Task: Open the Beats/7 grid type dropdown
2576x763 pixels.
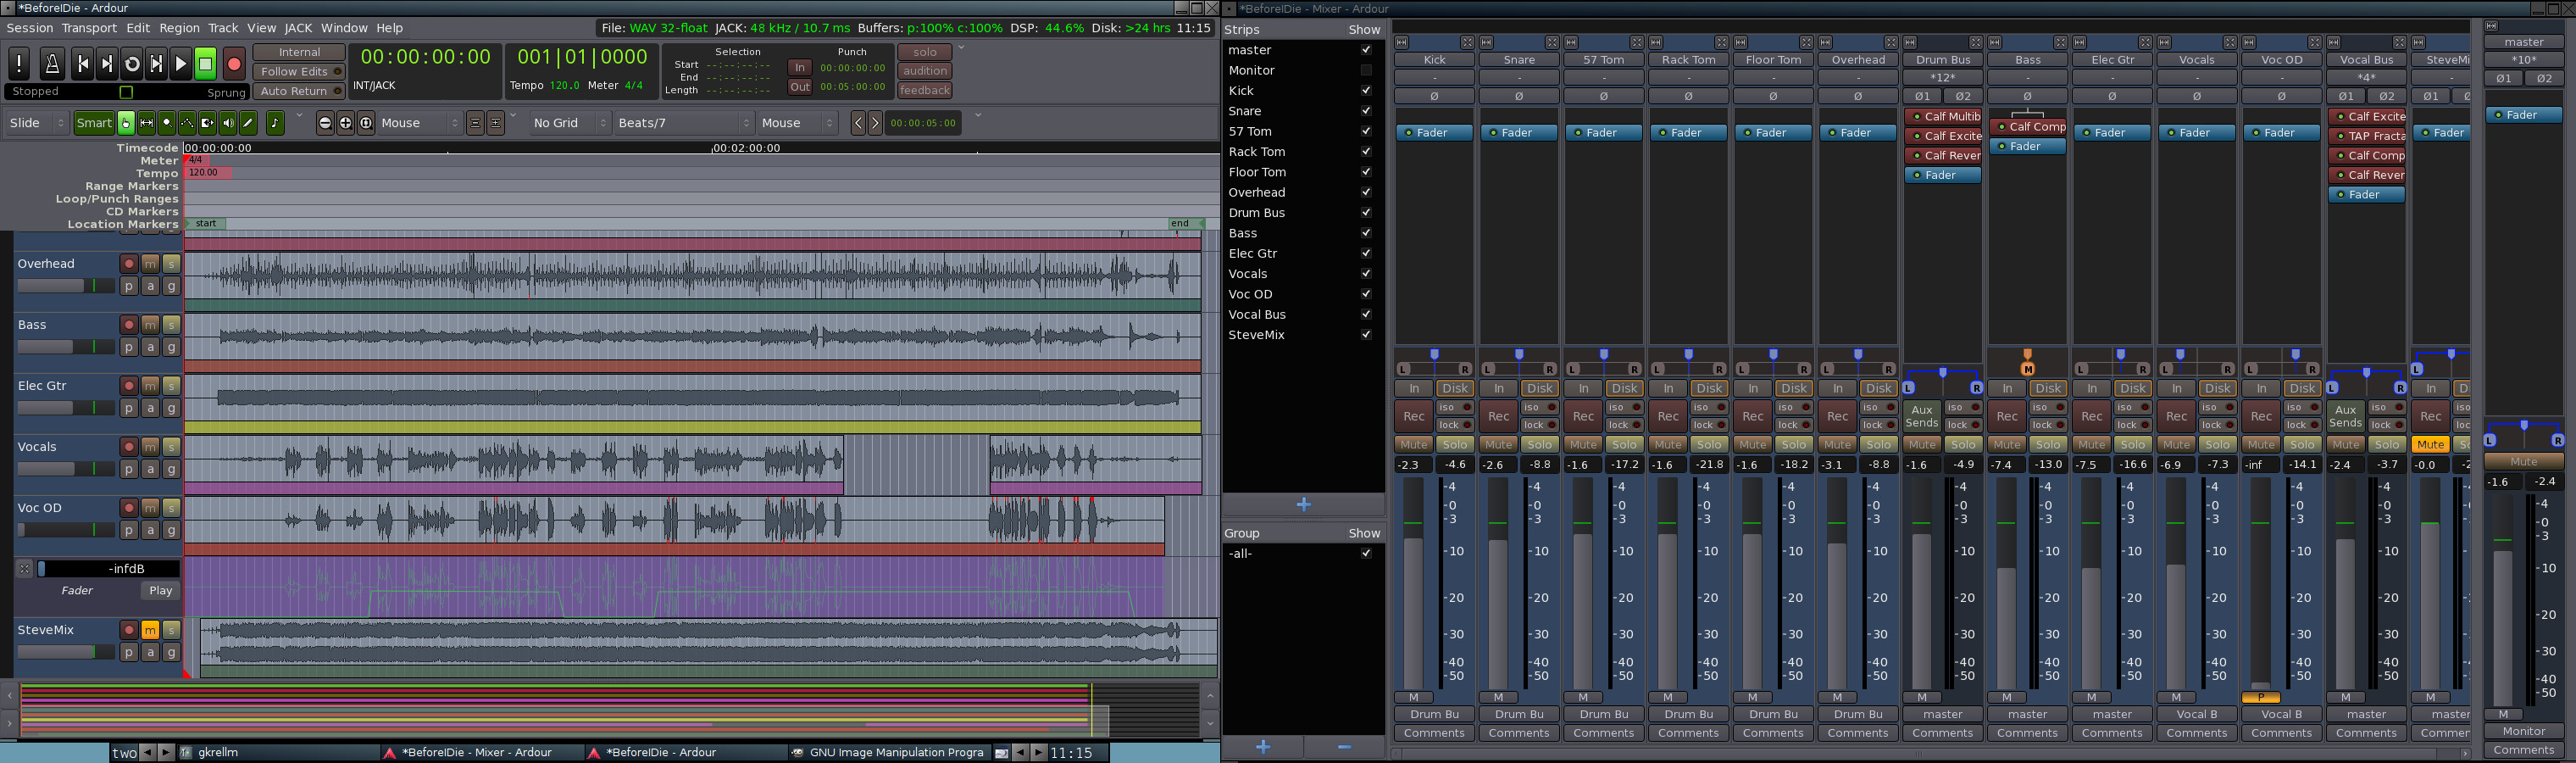Action: point(684,123)
